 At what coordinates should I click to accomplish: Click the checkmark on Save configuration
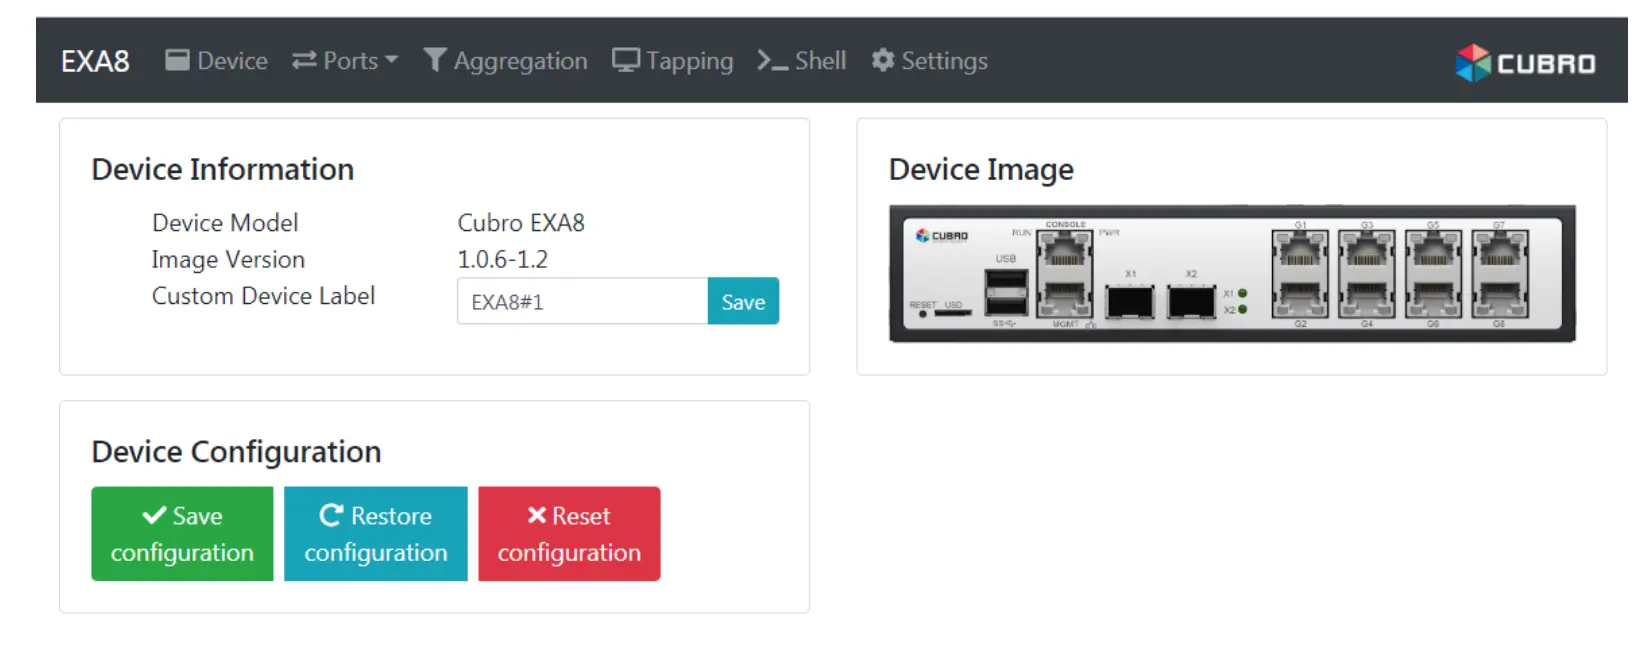[x=154, y=515]
